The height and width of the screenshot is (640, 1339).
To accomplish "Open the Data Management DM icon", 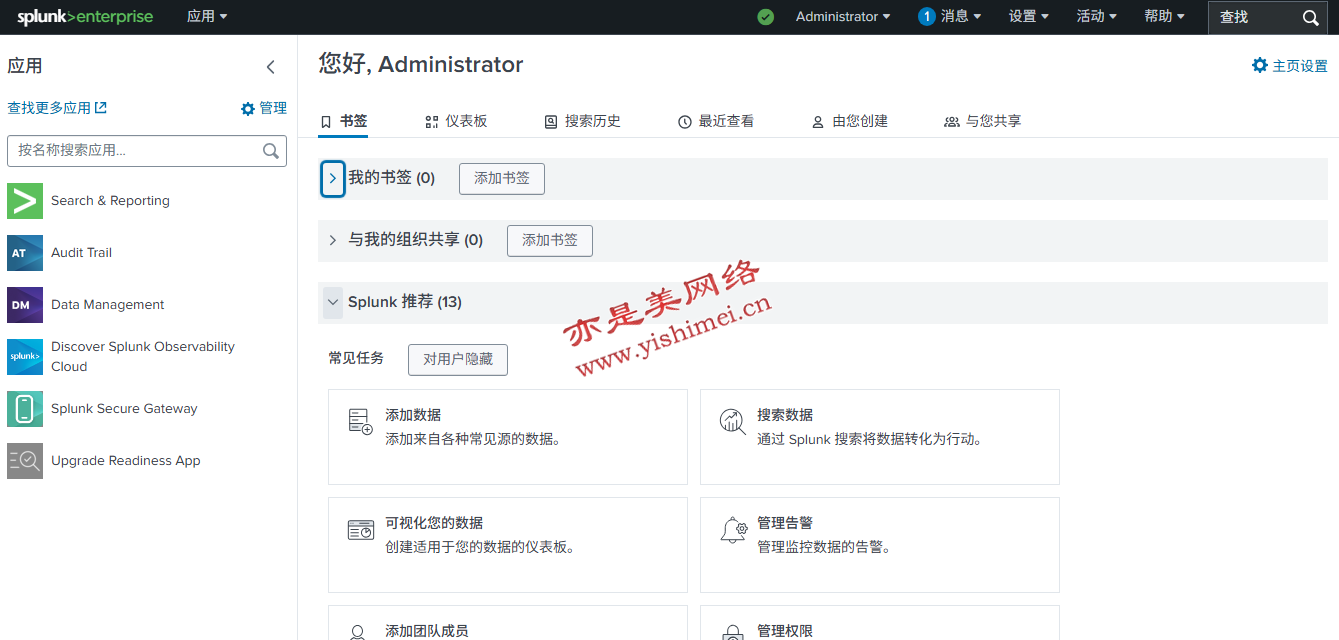I will pos(25,305).
